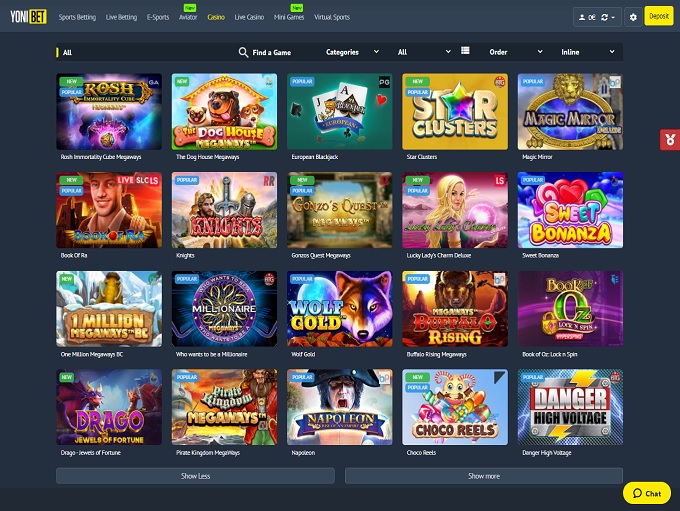Click the Show more button

coord(484,476)
